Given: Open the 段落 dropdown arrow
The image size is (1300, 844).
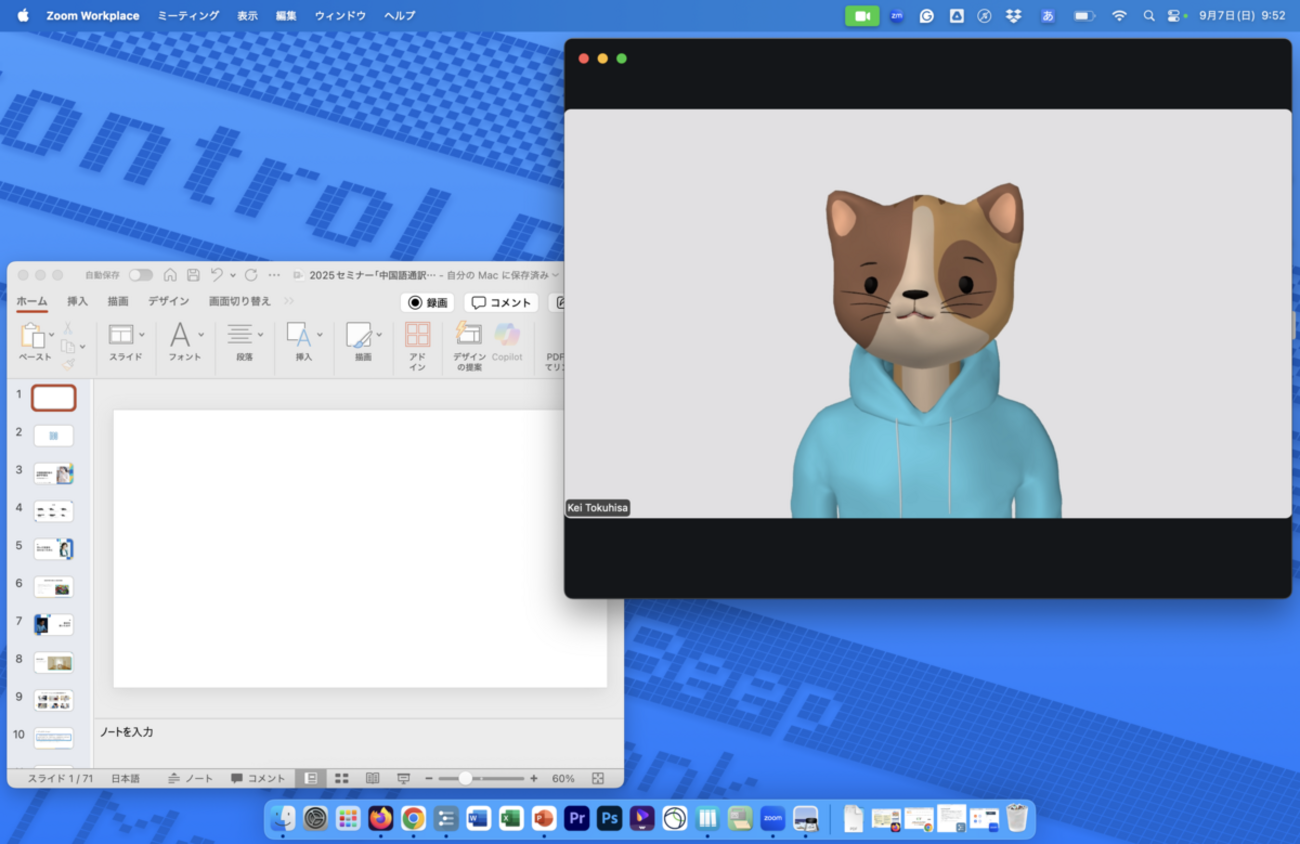Looking at the screenshot, I should coord(260,334).
